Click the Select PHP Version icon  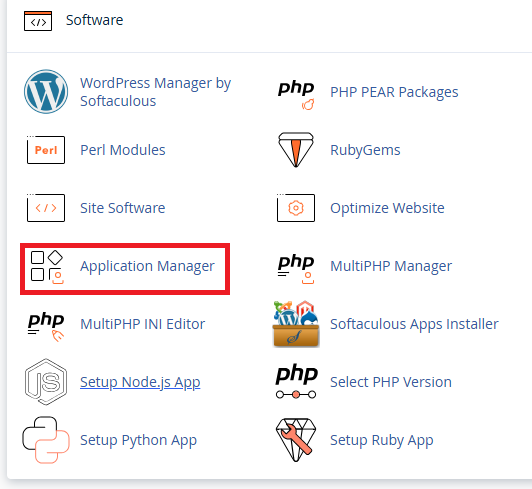pos(296,381)
